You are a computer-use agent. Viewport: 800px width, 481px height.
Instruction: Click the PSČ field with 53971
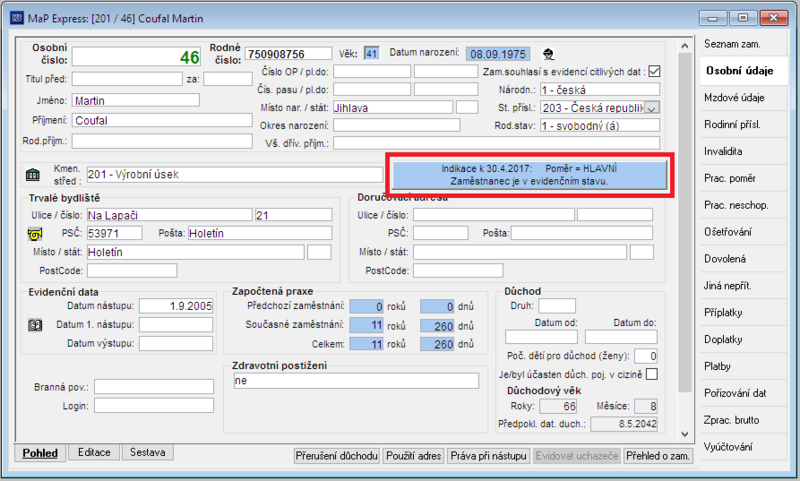(x=114, y=233)
